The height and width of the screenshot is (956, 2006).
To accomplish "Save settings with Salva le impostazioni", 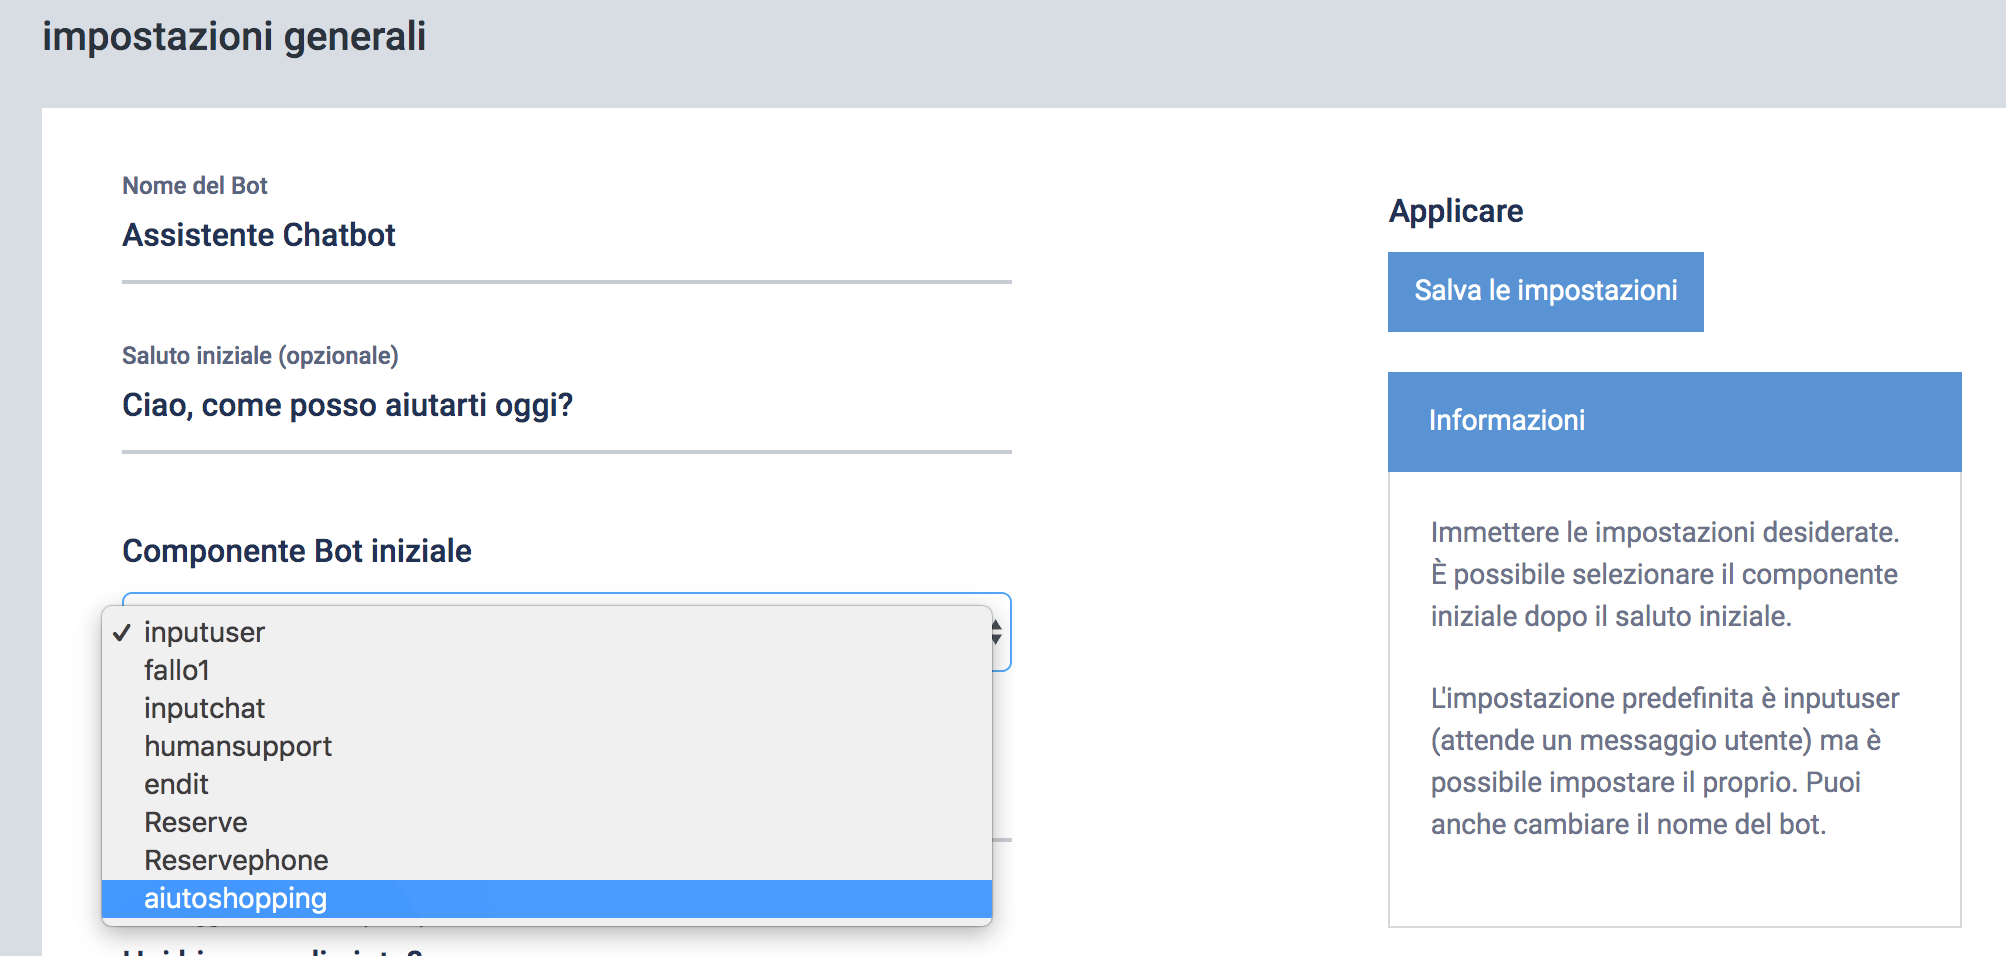I will point(1545,291).
